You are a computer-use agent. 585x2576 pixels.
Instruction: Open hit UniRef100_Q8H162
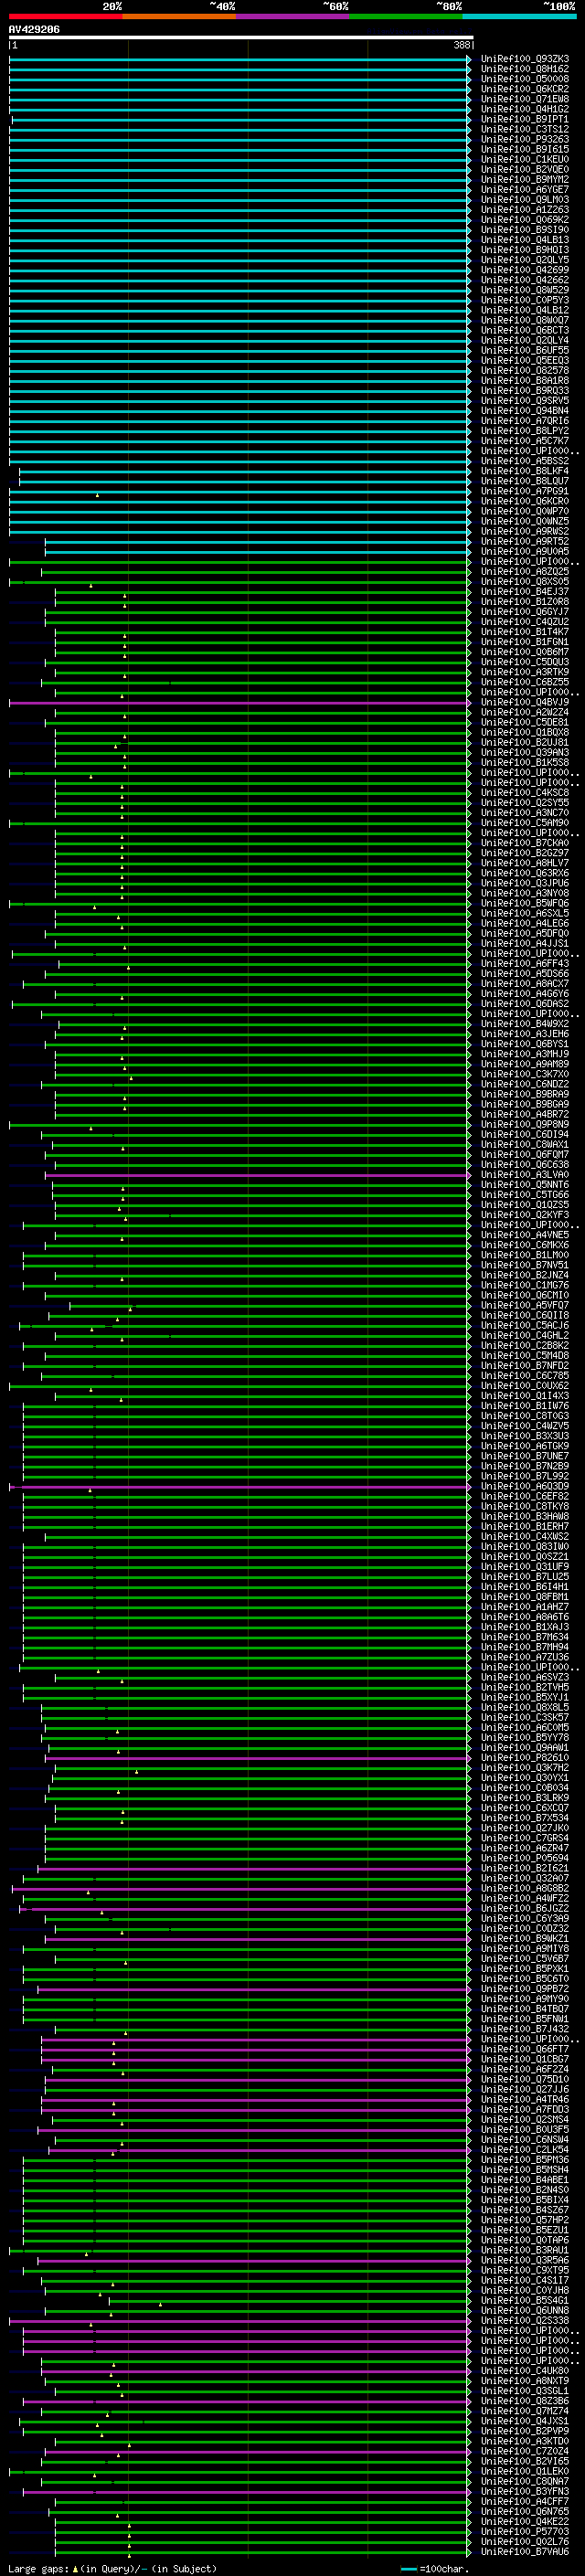pos(525,69)
